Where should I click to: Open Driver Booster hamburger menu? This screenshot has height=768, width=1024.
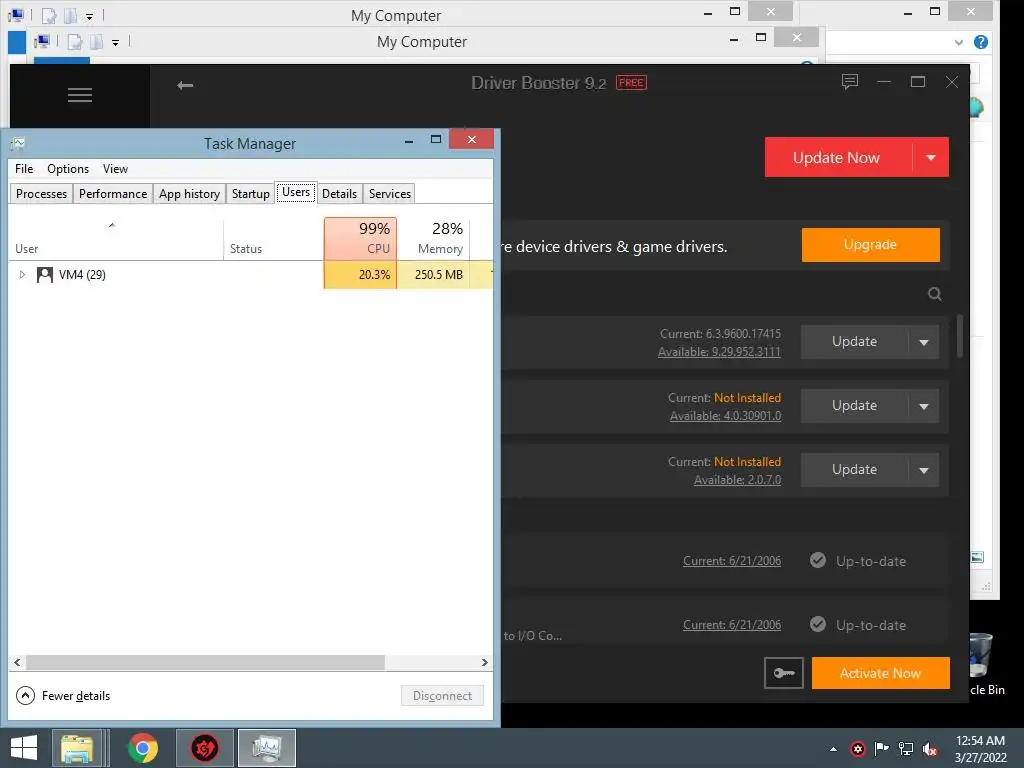point(80,95)
